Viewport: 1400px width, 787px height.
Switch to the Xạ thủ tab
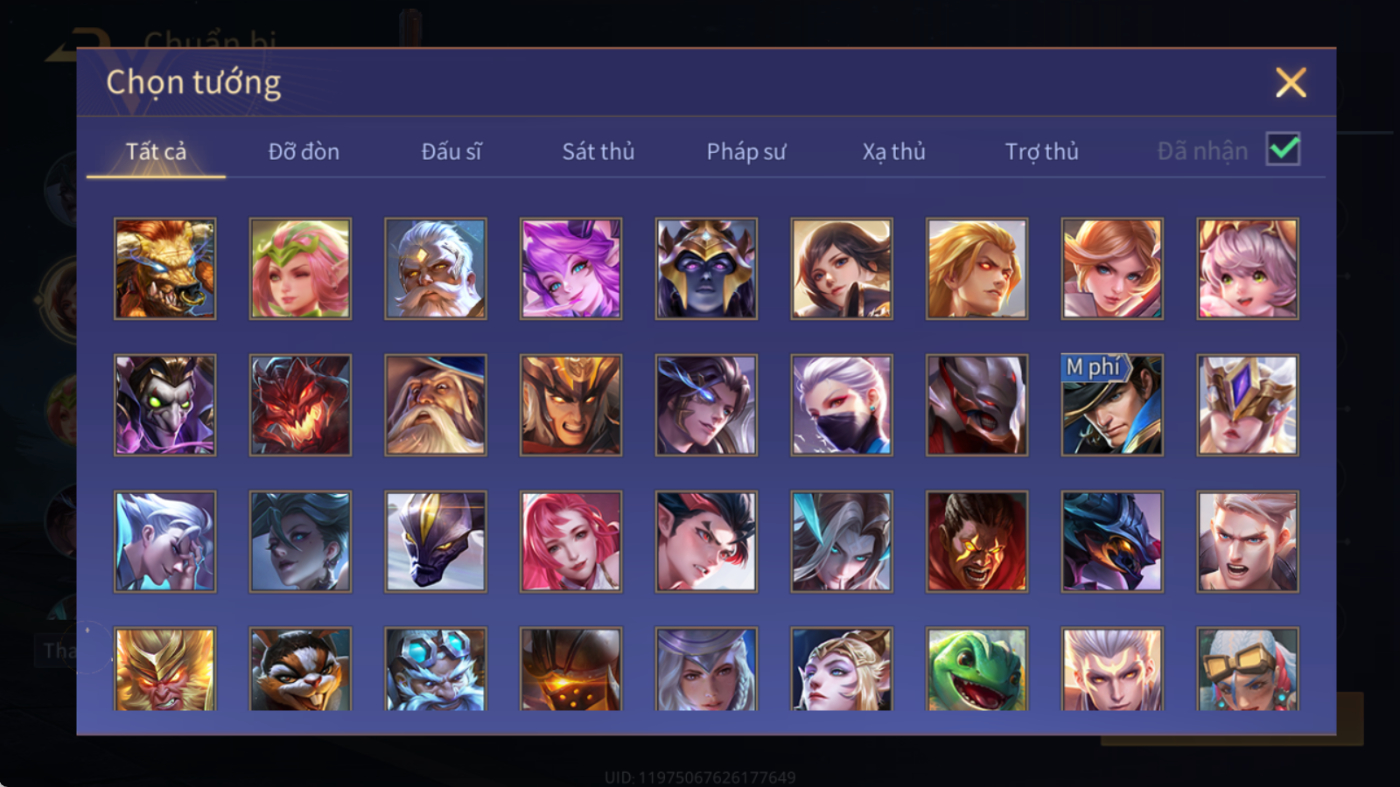(x=894, y=152)
